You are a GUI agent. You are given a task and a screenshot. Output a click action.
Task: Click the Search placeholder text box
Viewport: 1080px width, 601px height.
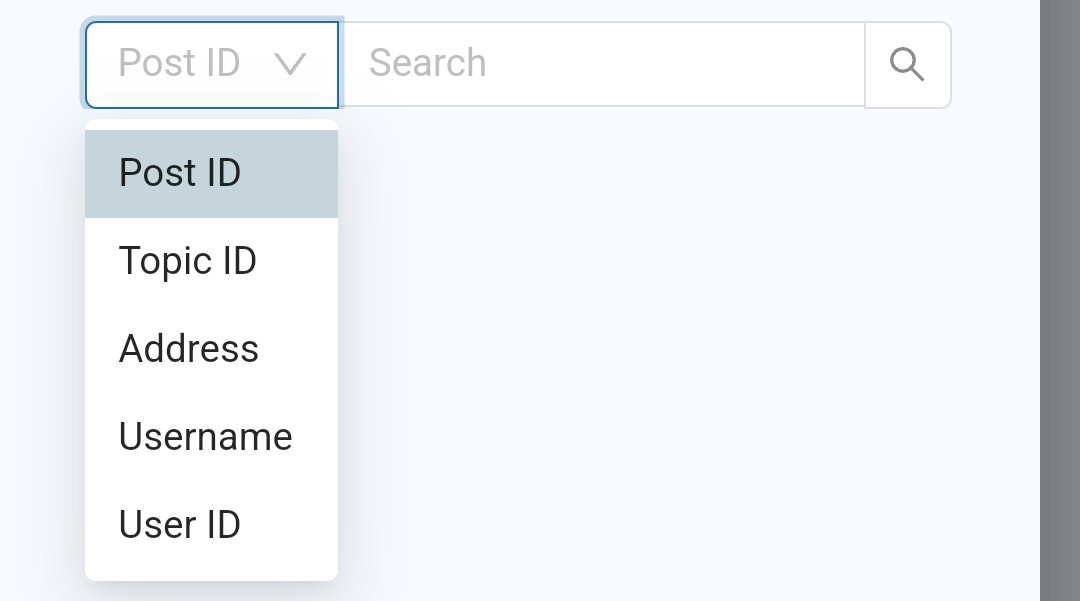tap(603, 65)
